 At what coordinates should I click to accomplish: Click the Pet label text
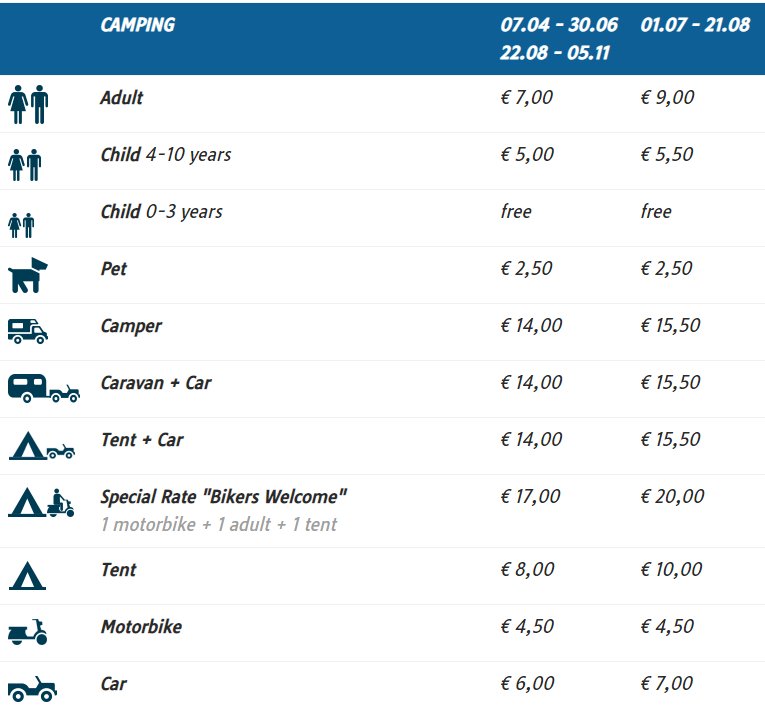tap(114, 269)
